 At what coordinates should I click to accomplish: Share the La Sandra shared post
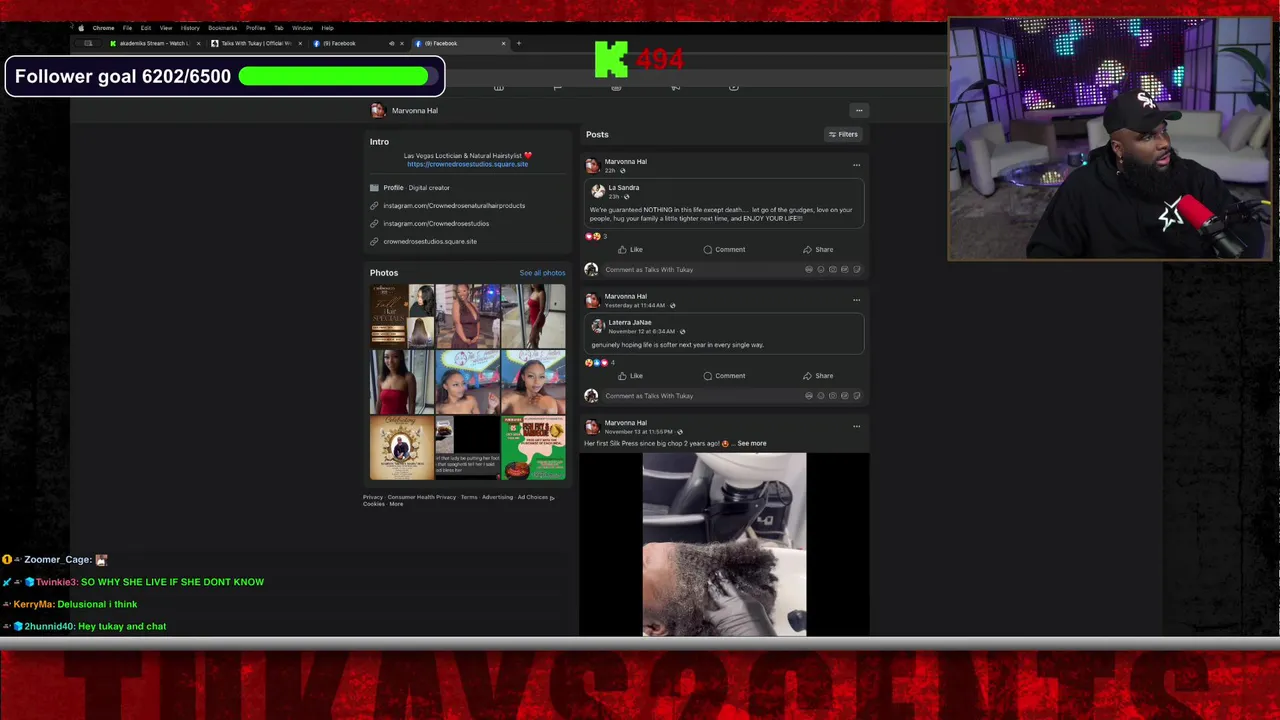pyautogui.click(x=818, y=249)
